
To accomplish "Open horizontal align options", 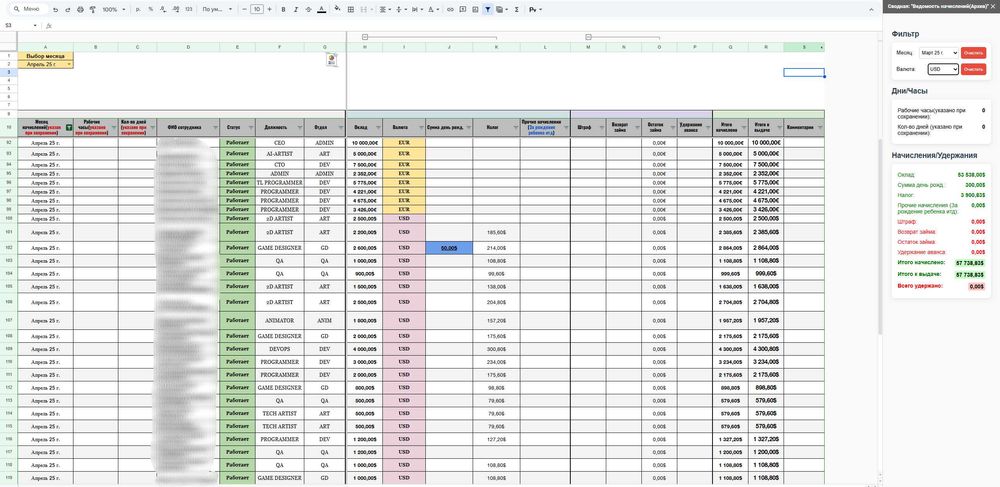I will pos(384,10).
